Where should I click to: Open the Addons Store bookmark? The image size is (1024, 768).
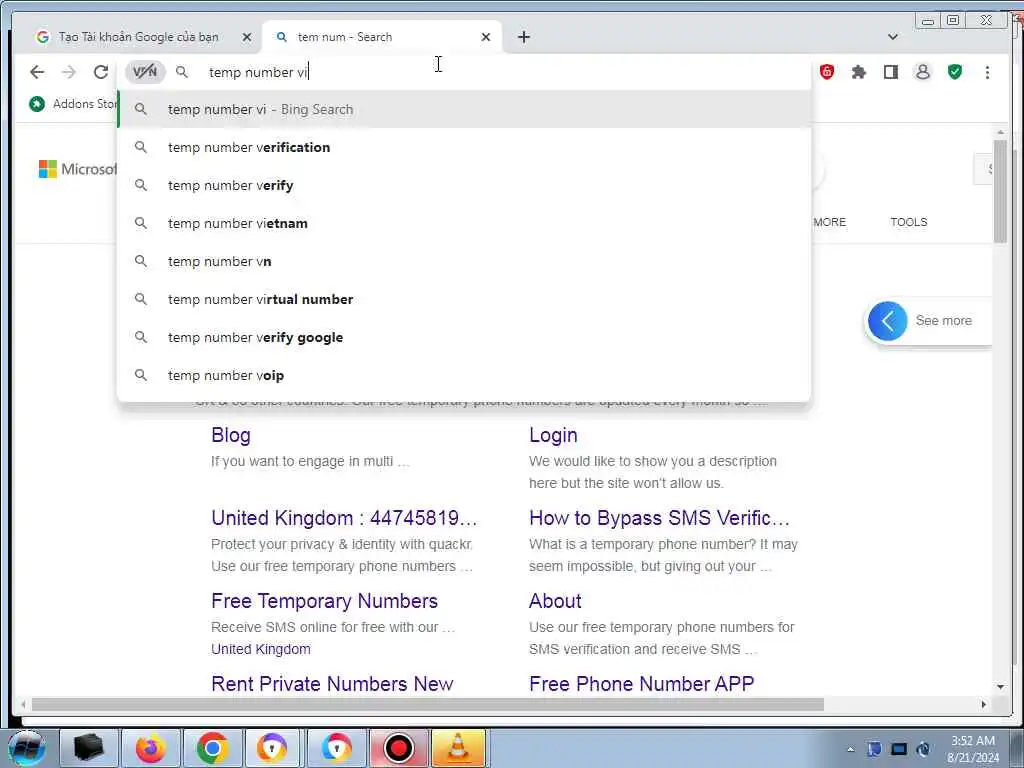pos(73,104)
